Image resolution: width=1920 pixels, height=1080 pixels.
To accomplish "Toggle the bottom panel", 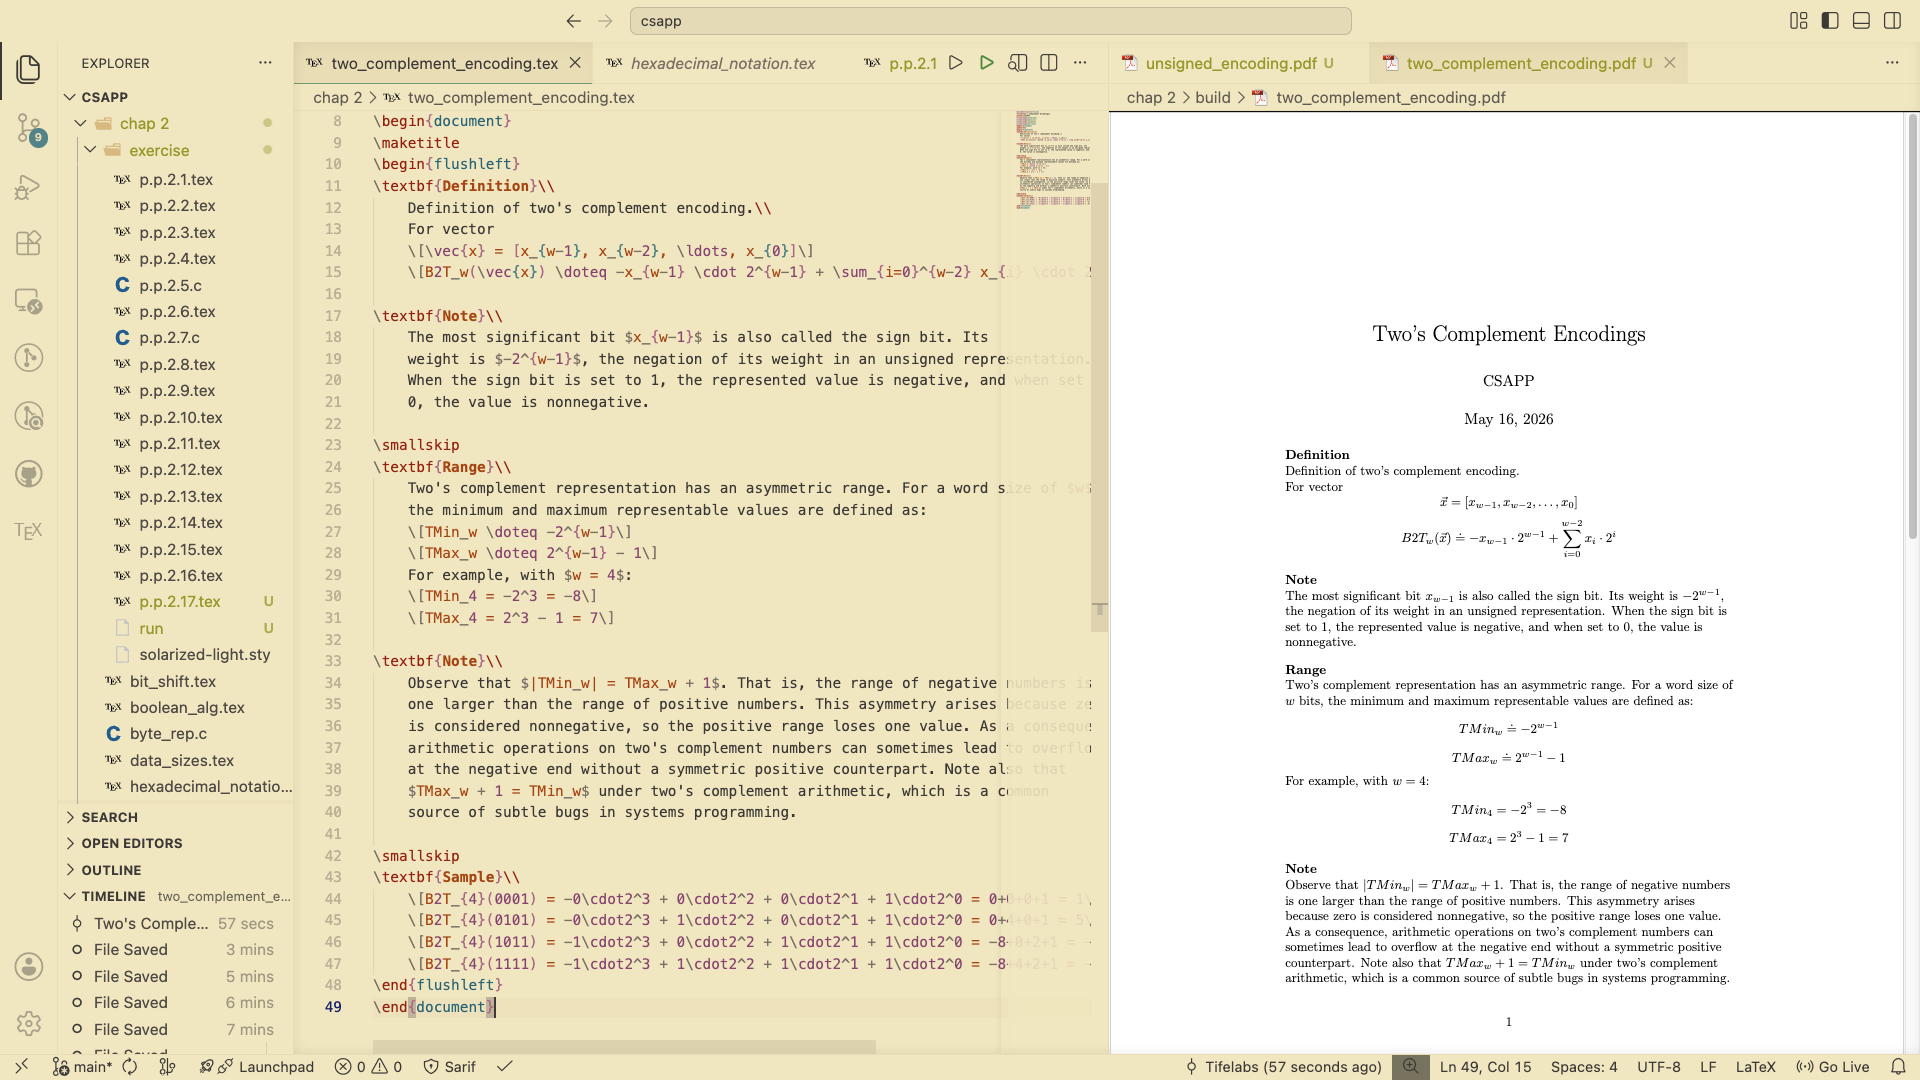I will coord(1861,21).
